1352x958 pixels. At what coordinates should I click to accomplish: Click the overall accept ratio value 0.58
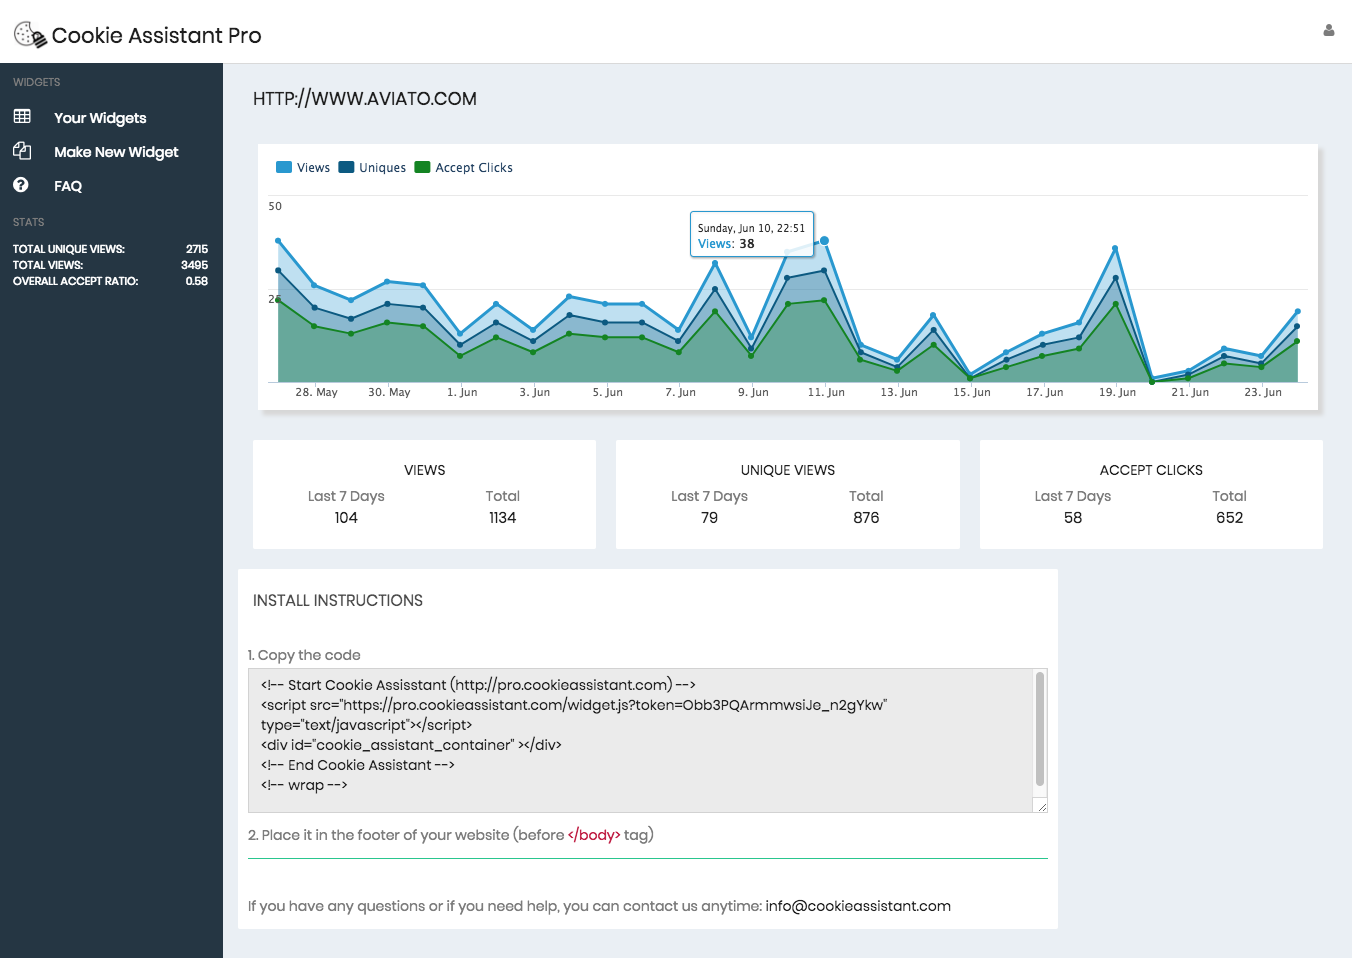[x=196, y=281]
